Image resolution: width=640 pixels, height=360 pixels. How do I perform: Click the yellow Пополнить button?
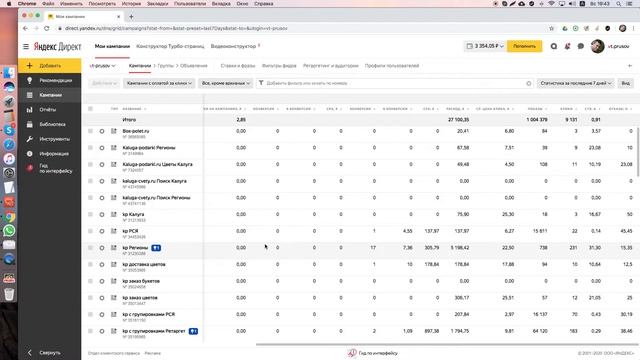524,46
